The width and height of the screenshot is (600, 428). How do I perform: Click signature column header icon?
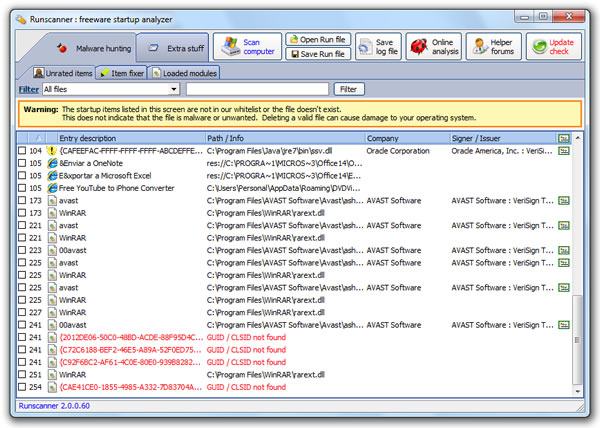[563, 138]
